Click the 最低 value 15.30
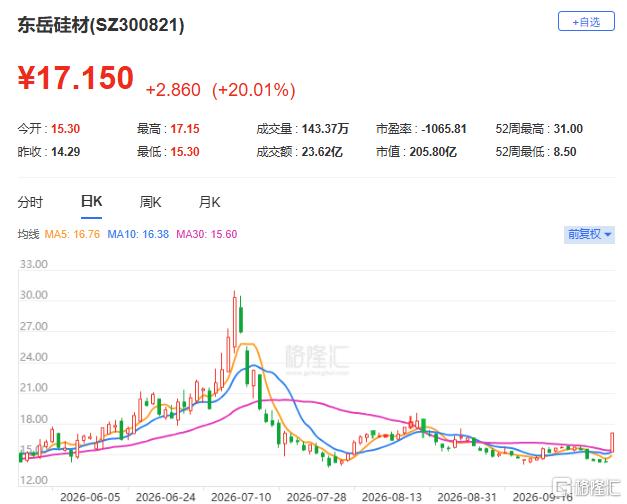627x504 pixels. (x=185, y=152)
